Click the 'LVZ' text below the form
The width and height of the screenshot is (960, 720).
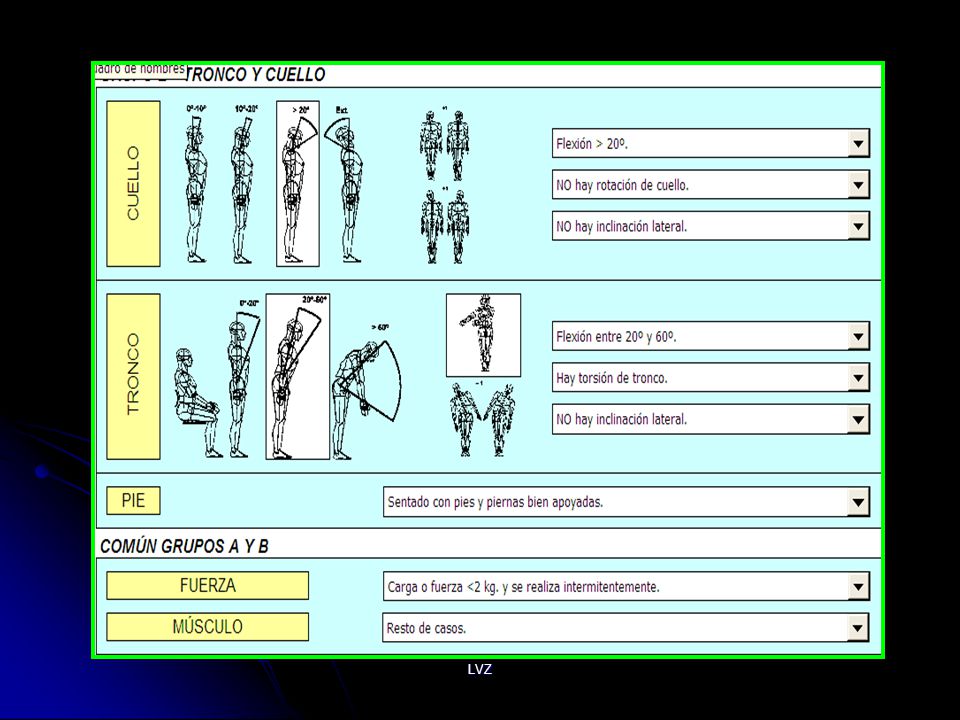[x=479, y=669]
